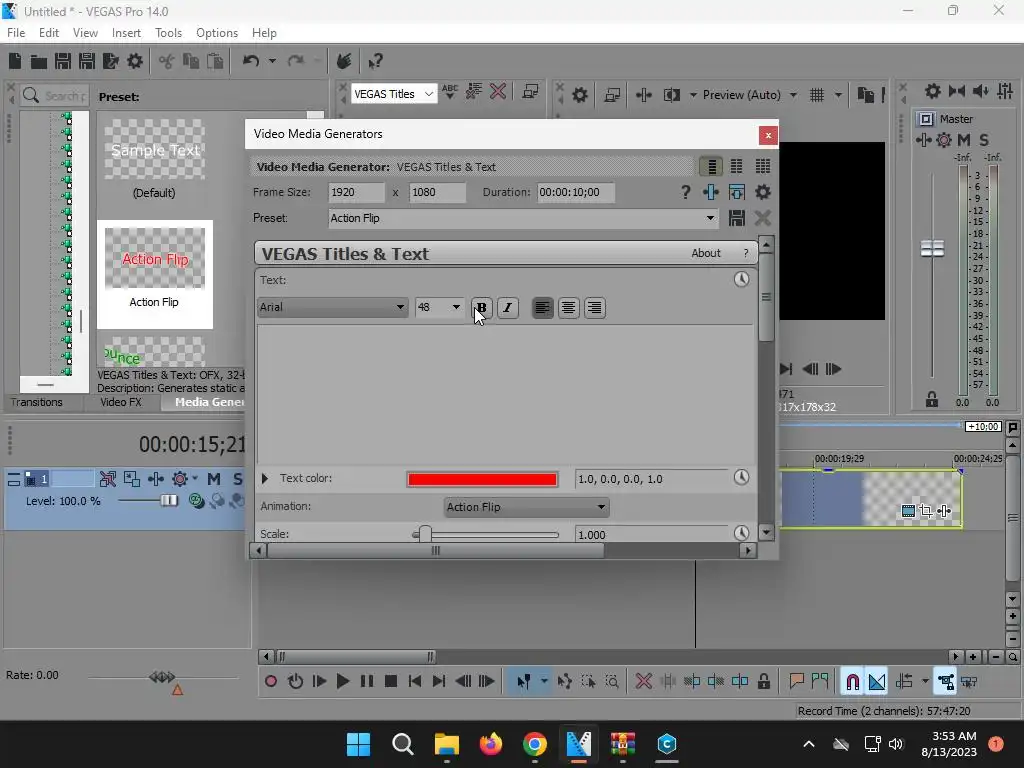Click the Lock Event padlock icon
Screen dimensions: 1024x768
click(763, 682)
